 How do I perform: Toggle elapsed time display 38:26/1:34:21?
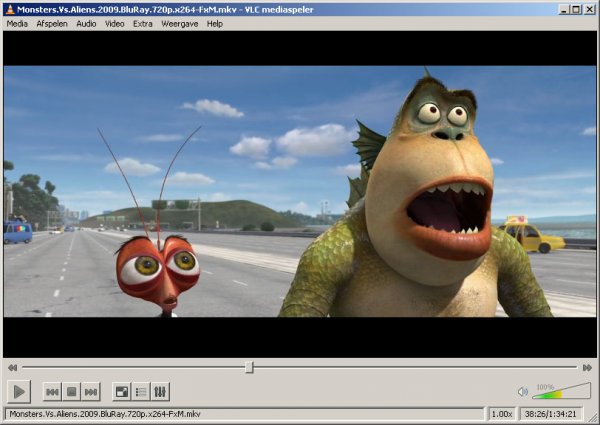[550, 414]
